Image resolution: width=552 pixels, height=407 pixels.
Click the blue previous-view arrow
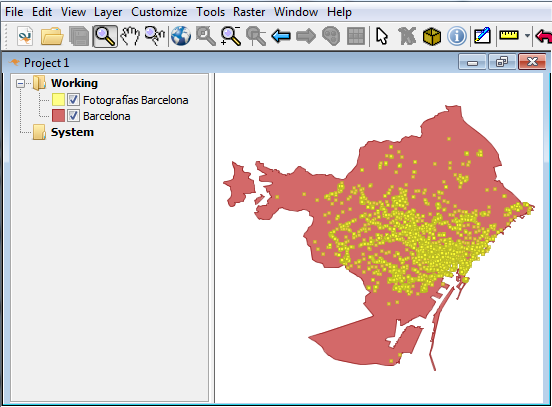[x=281, y=36]
